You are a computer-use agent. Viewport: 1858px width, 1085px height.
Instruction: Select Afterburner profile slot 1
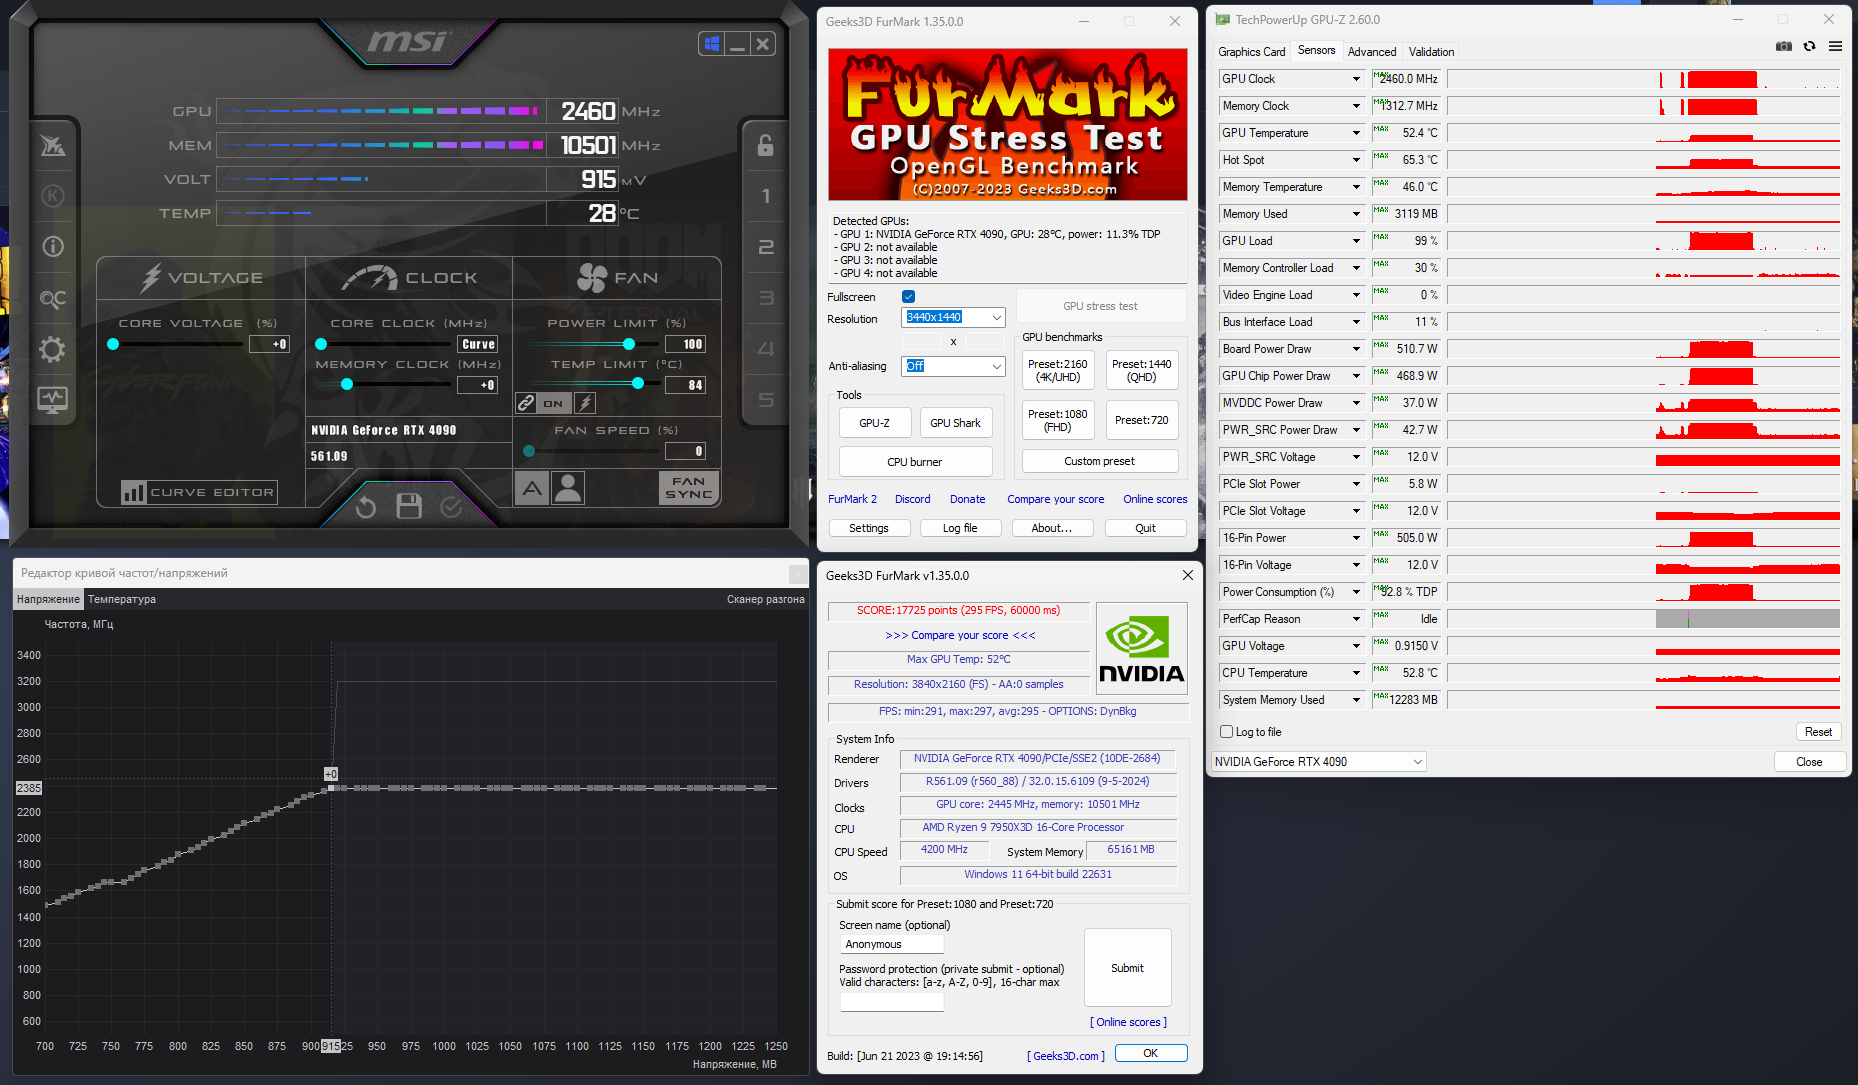point(766,196)
